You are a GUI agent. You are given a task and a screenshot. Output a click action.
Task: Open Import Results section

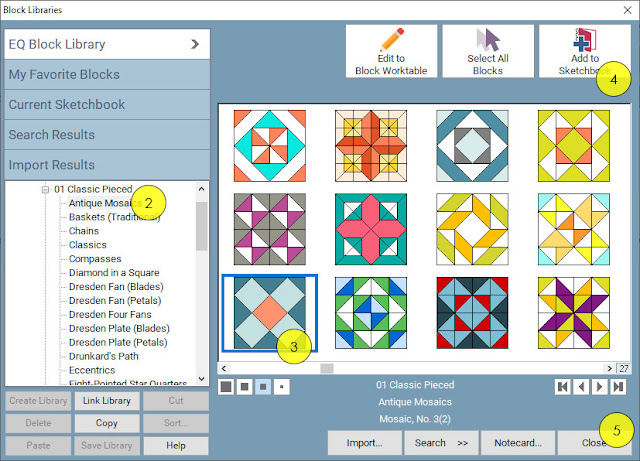(x=107, y=165)
